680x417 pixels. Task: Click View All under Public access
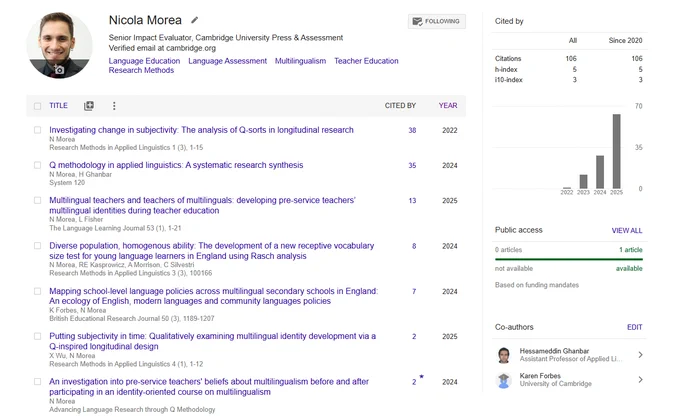627,231
